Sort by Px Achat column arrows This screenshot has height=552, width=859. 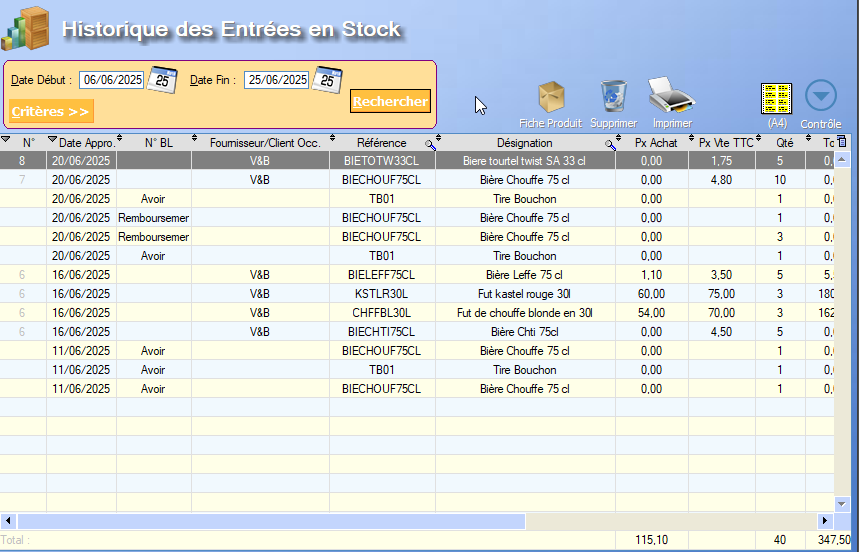691,139
